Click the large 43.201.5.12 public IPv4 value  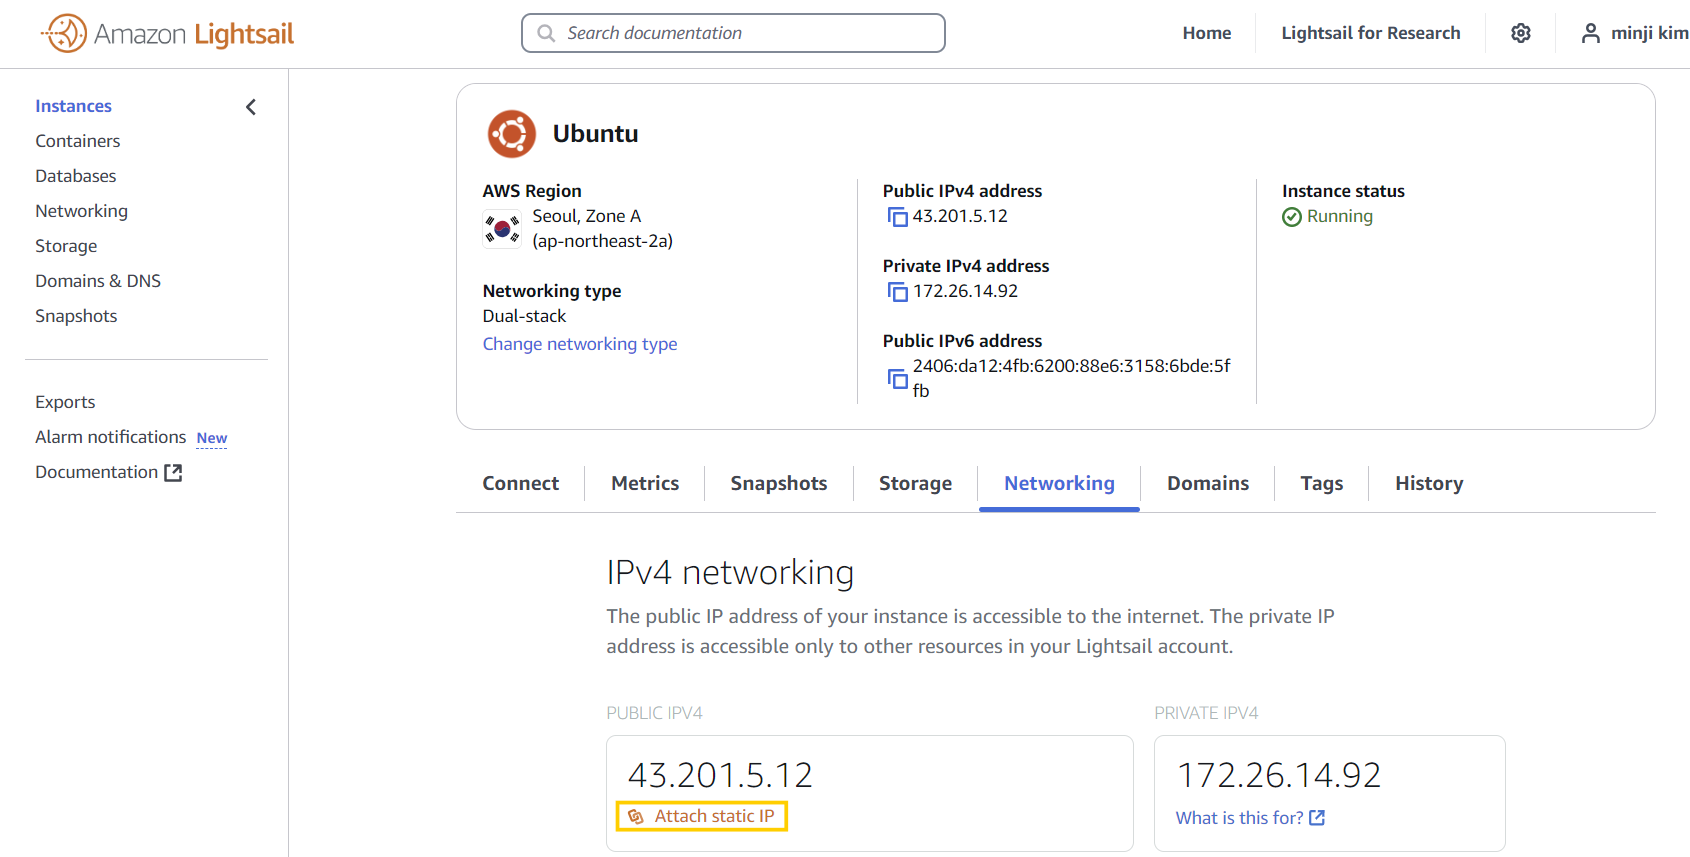point(720,775)
